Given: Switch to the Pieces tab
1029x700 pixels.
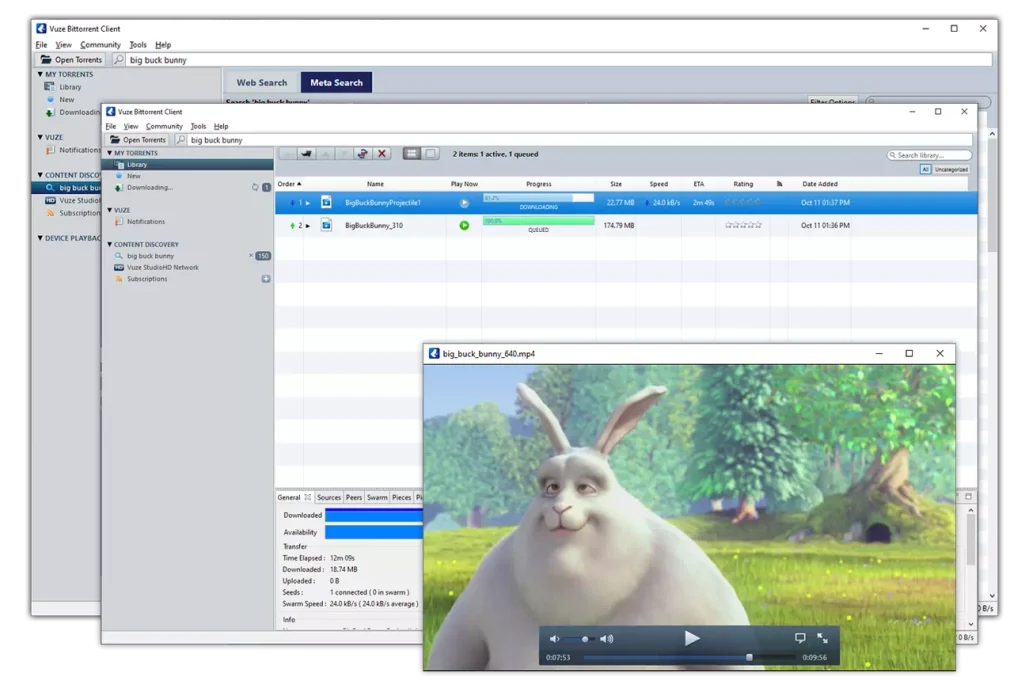Looking at the screenshot, I should [401, 497].
